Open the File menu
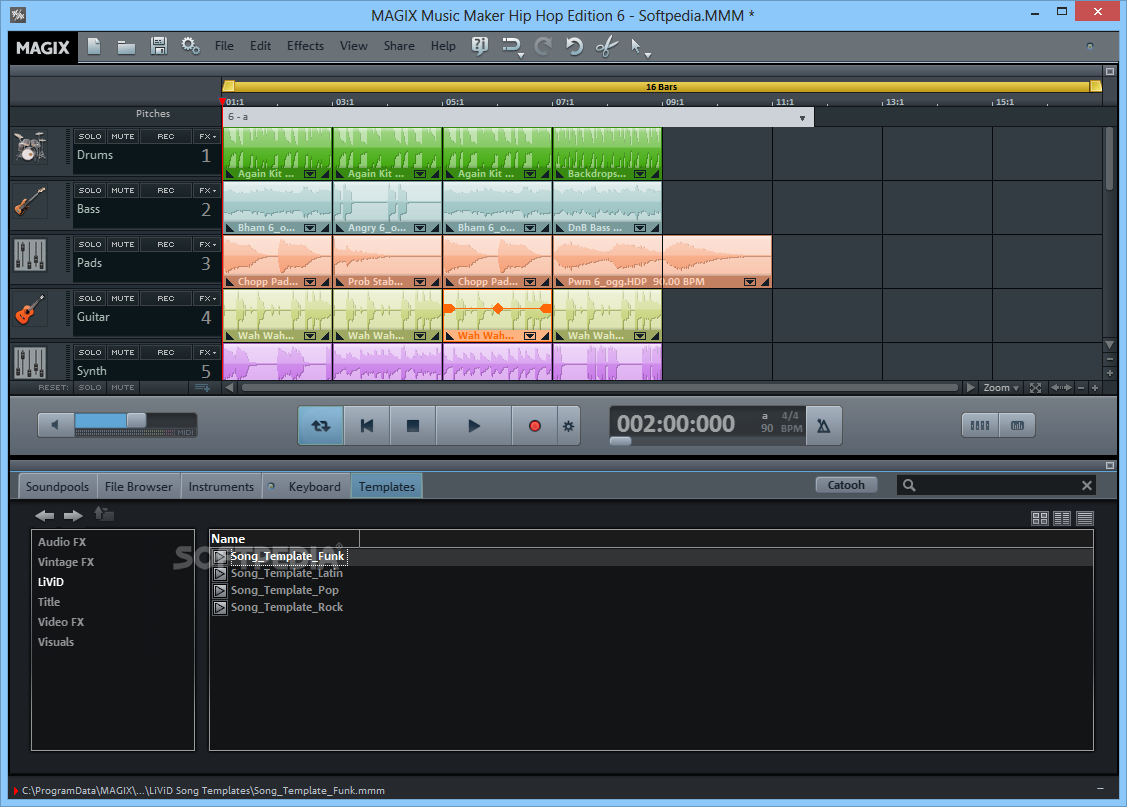Image resolution: width=1127 pixels, height=807 pixels. tap(224, 46)
